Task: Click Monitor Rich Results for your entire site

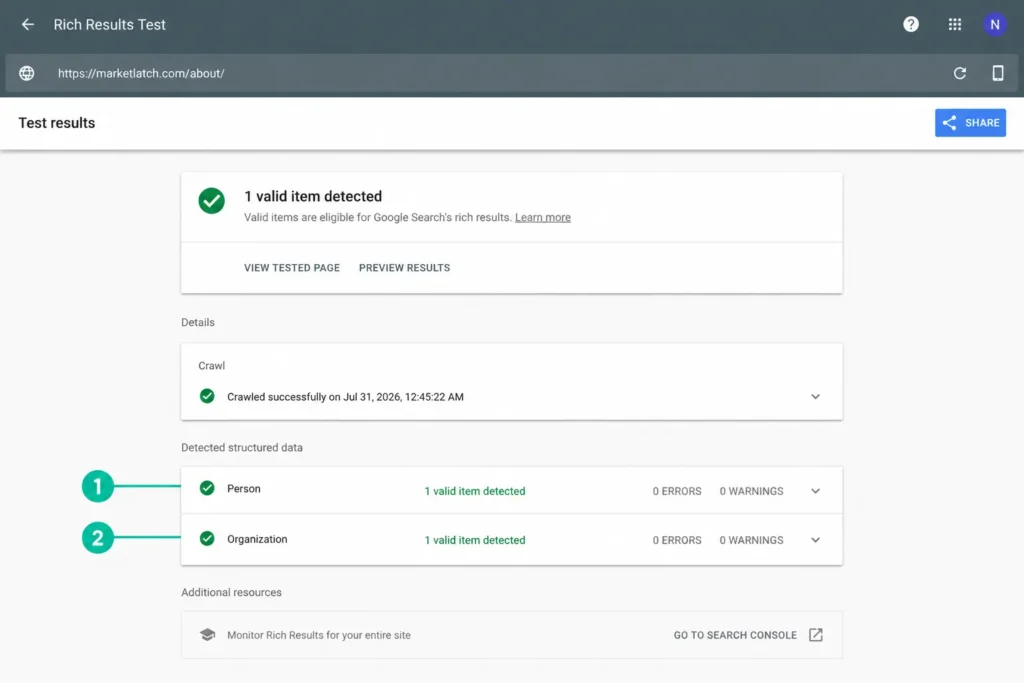Action: [319, 635]
